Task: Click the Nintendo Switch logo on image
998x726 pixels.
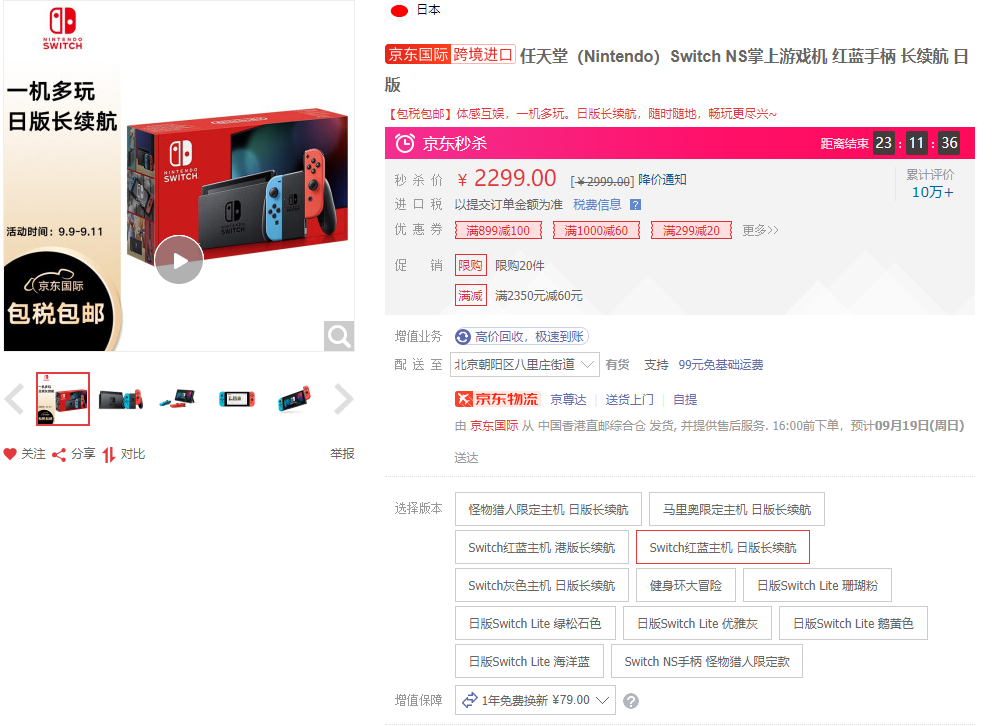Action: 62,29
